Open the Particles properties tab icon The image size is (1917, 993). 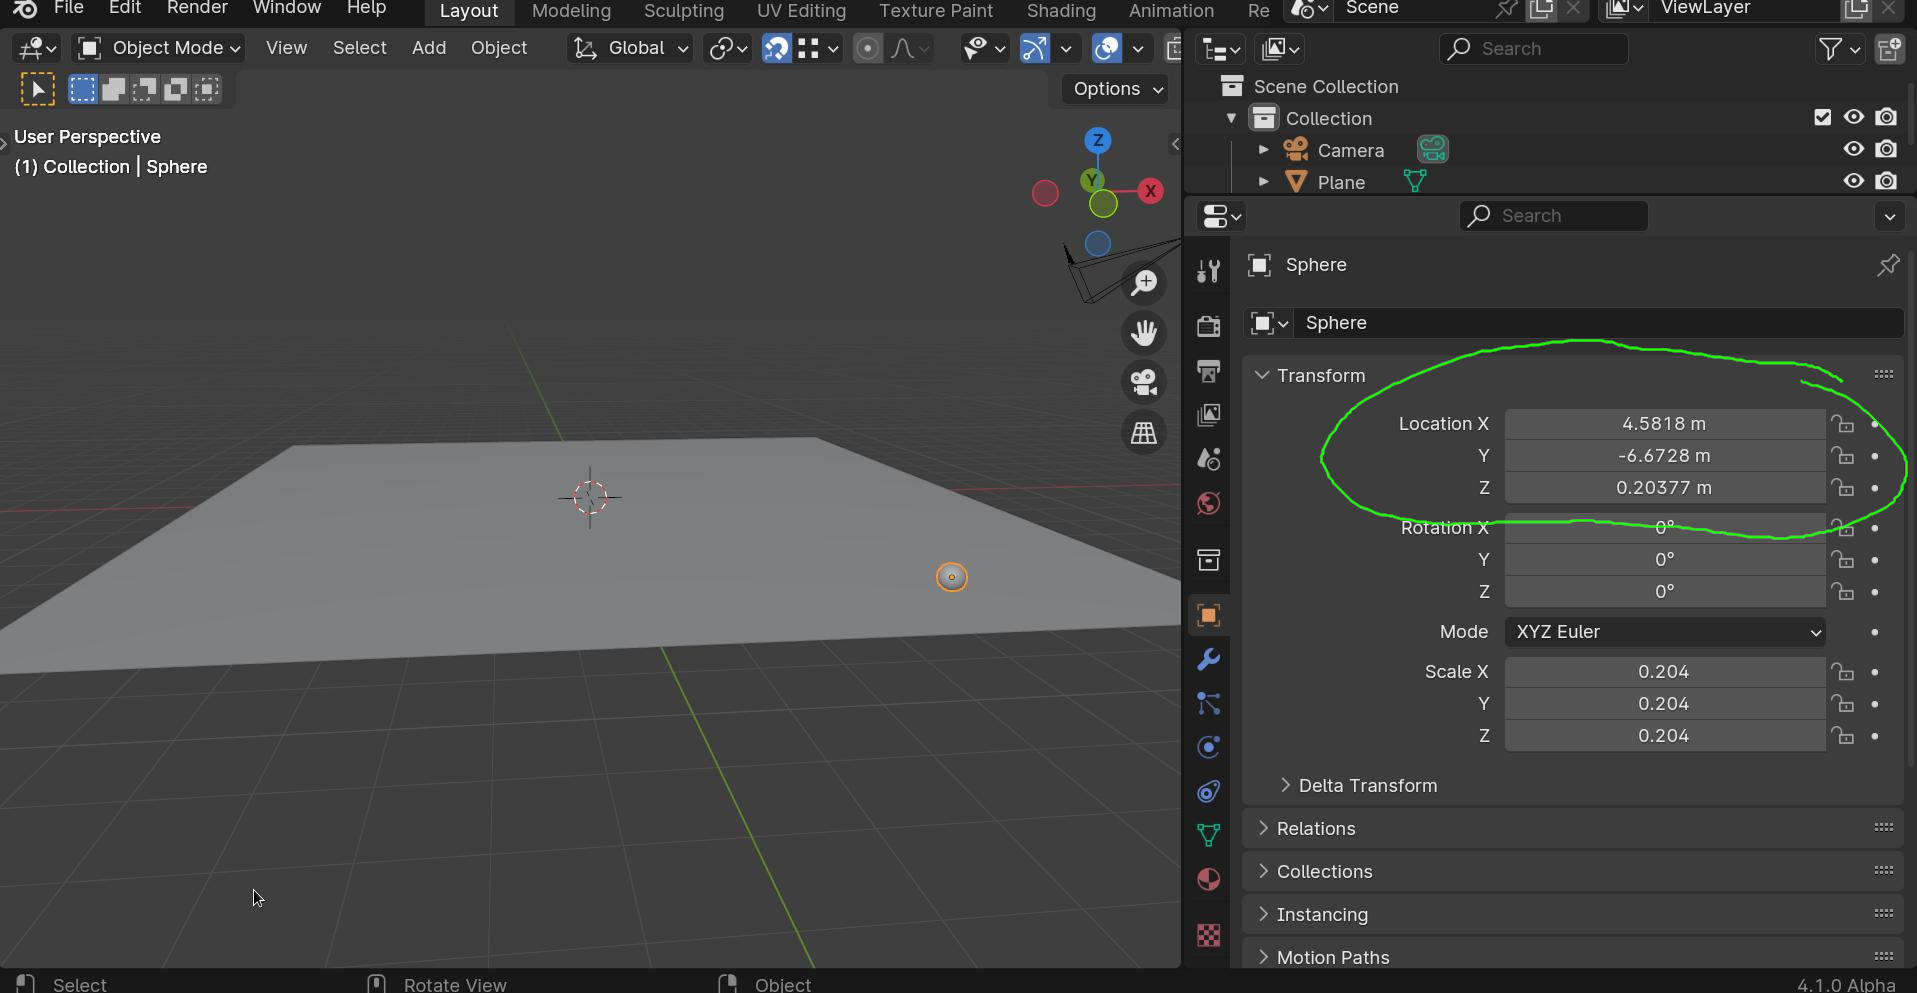click(x=1208, y=703)
